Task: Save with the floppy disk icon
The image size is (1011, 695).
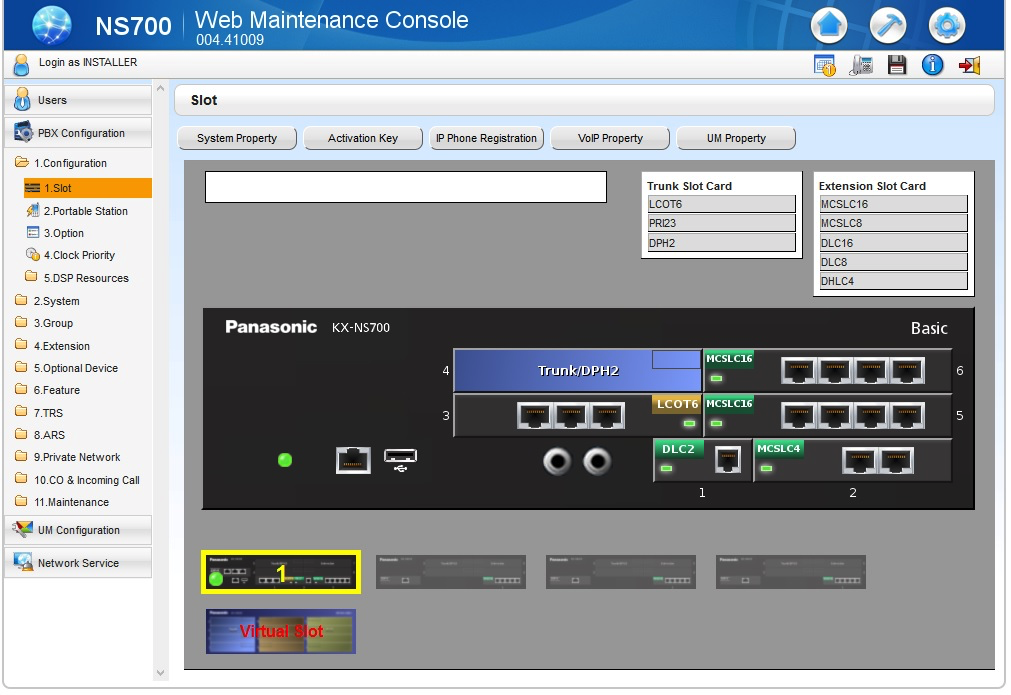Action: [897, 65]
